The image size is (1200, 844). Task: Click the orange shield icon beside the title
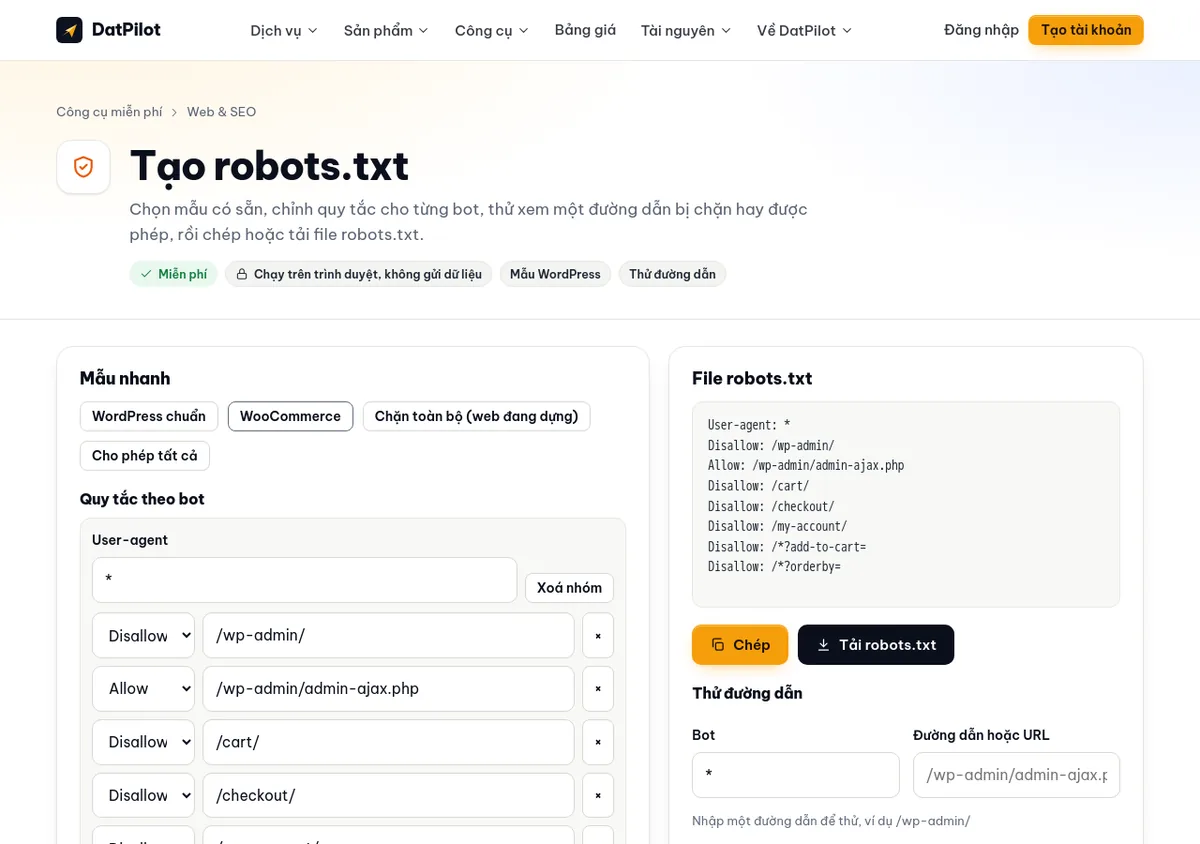[83, 166]
